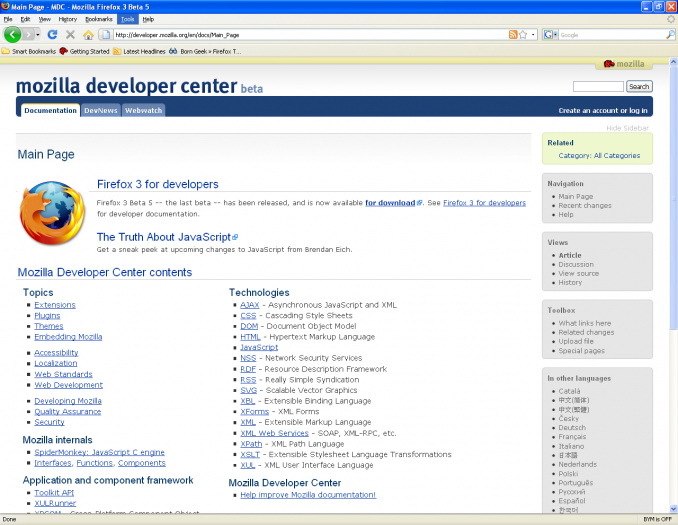678x525 pixels.
Task: Click the Firefox 3 for developers heading
Action: tap(157, 184)
